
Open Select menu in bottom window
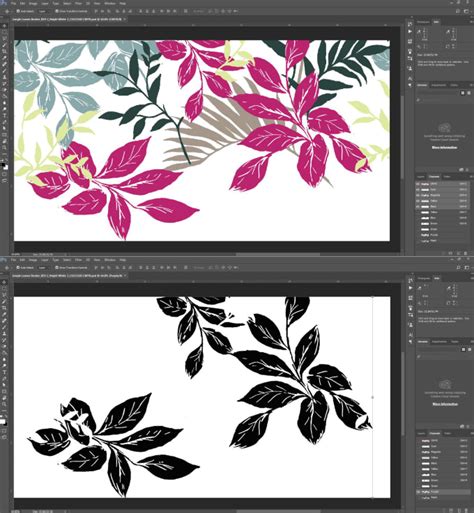point(67,260)
